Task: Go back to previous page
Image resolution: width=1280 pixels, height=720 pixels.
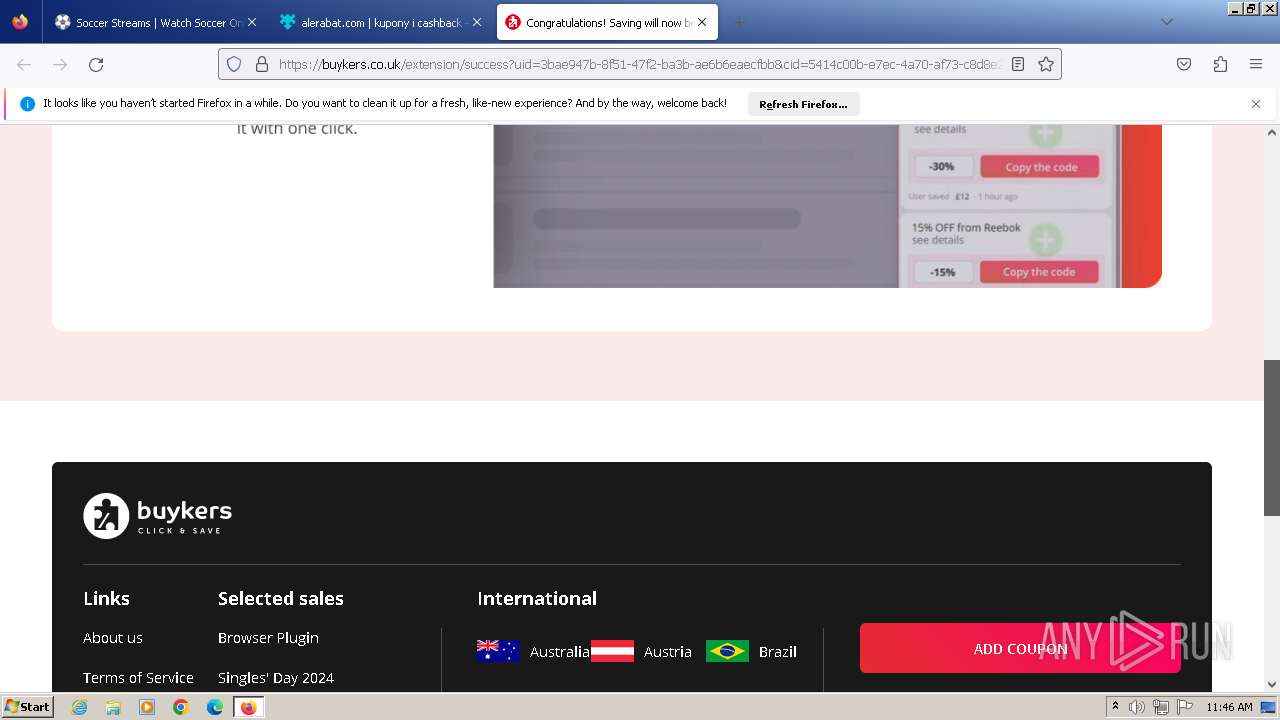Action: pos(24,64)
